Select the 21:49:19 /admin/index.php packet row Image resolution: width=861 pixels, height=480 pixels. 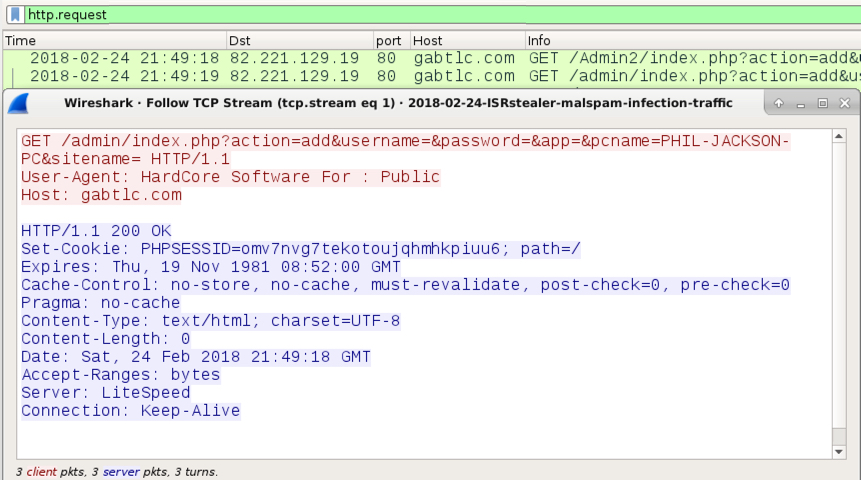click(x=432, y=76)
